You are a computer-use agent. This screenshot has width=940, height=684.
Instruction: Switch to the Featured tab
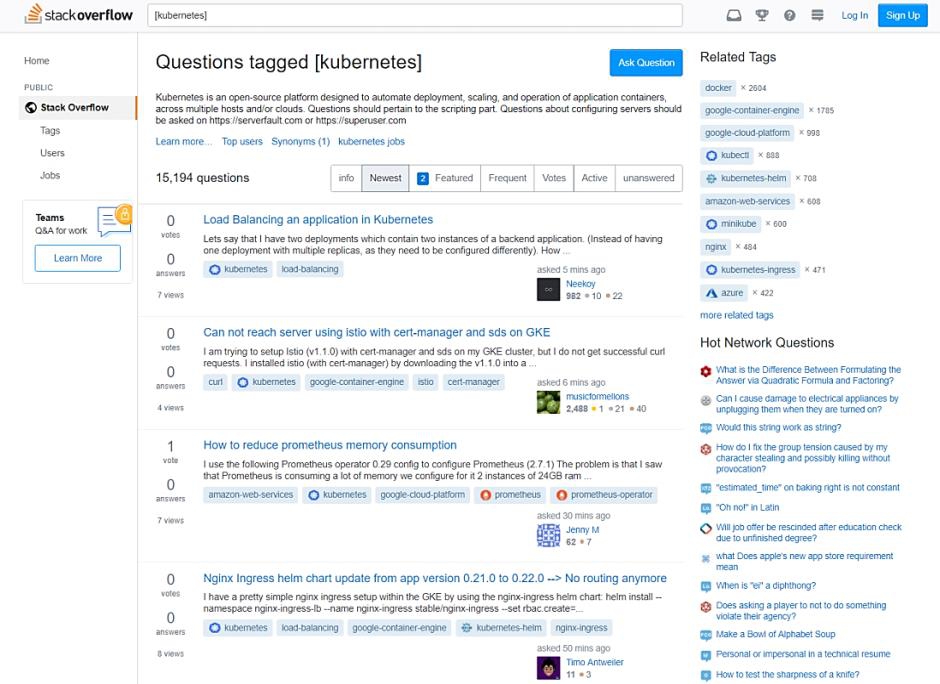(x=445, y=178)
